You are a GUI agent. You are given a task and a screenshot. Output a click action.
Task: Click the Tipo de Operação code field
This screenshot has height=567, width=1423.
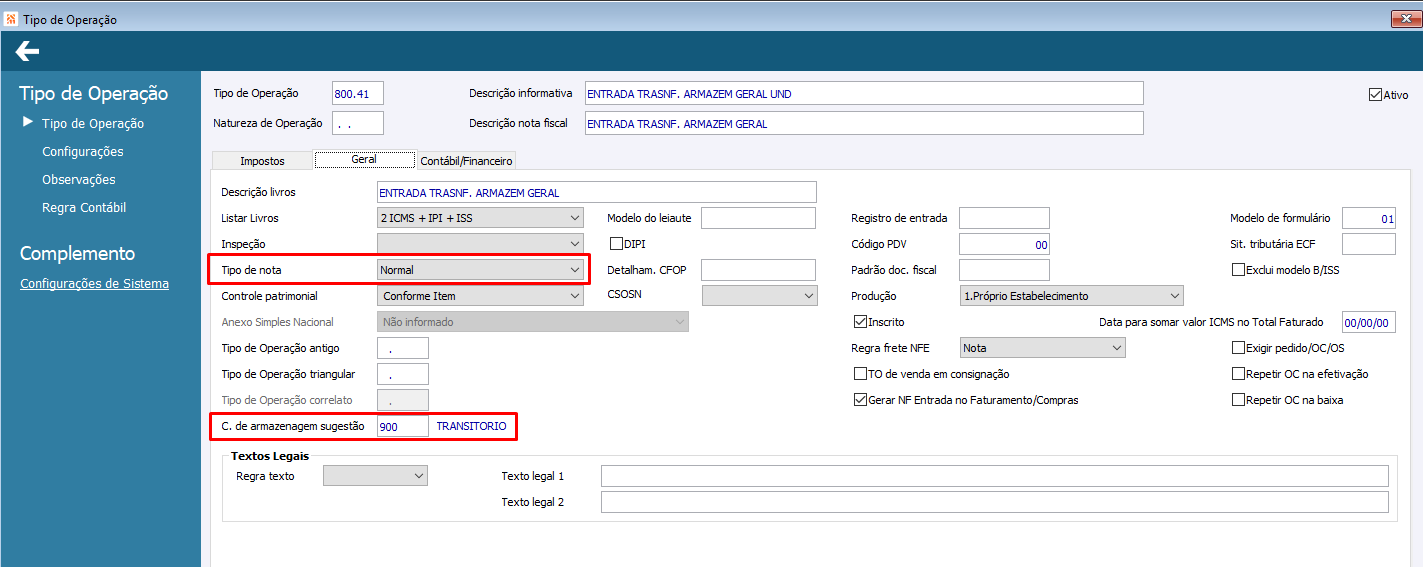(358, 94)
